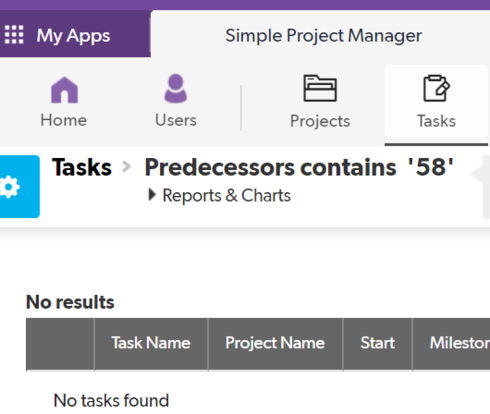The height and width of the screenshot is (414, 490).
Task: Go to the Home house icon
Action: 64,90
